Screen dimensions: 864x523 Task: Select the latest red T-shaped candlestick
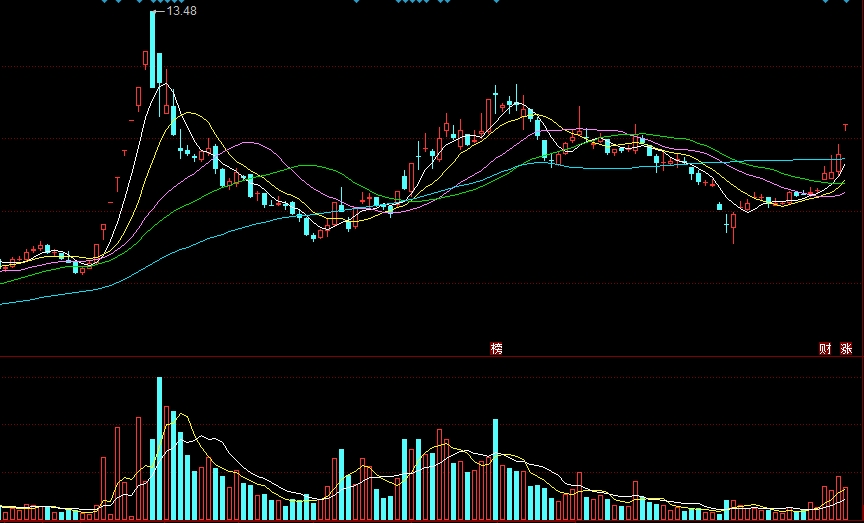(846, 128)
